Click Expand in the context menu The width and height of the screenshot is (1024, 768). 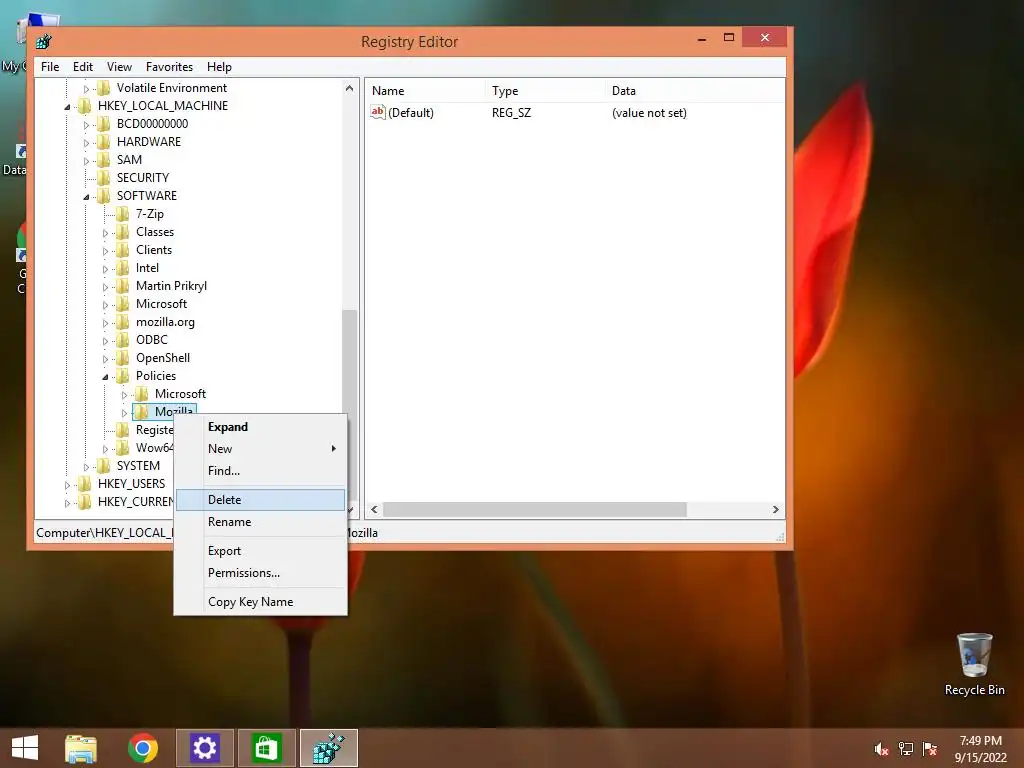pos(261,426)
